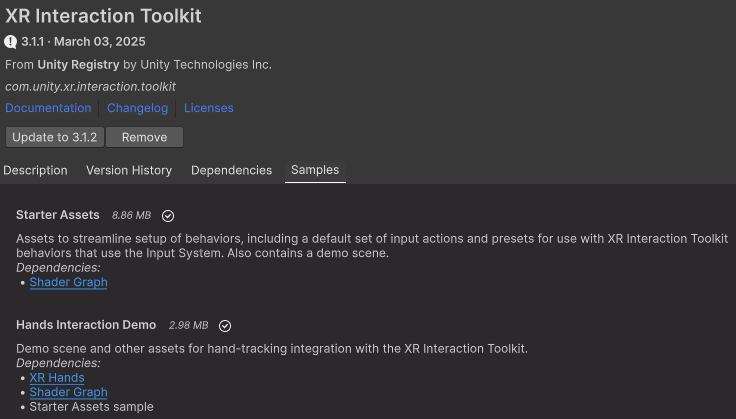Click the Starter Assets sample heading
The height and width of the screenshot is (419, 736).
click(58, 215)
